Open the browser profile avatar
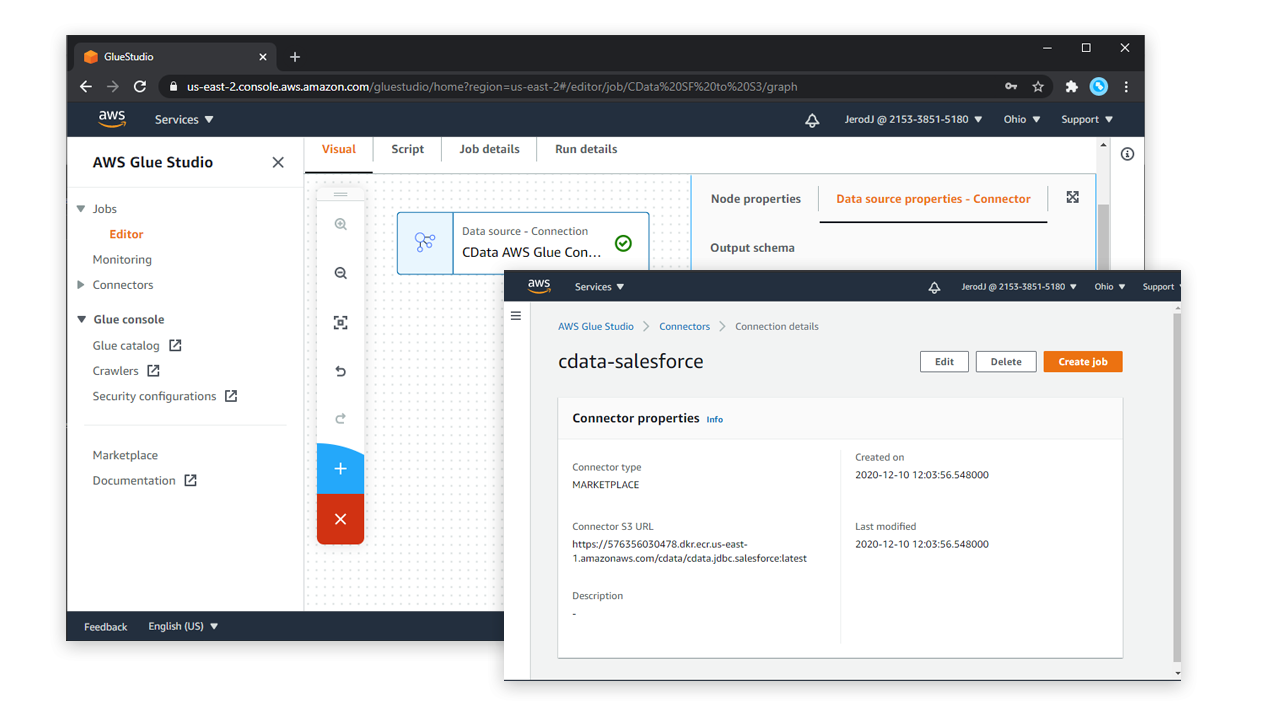 [x=1099, y=87]
